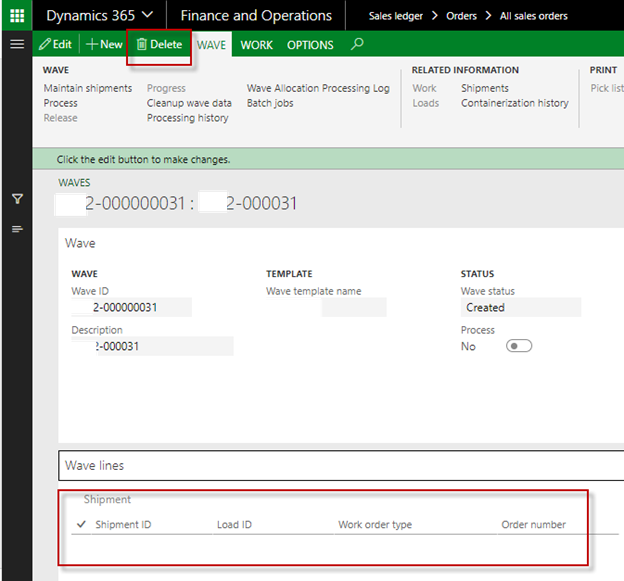Click the search magnifier in the action bar

(357, 43)
